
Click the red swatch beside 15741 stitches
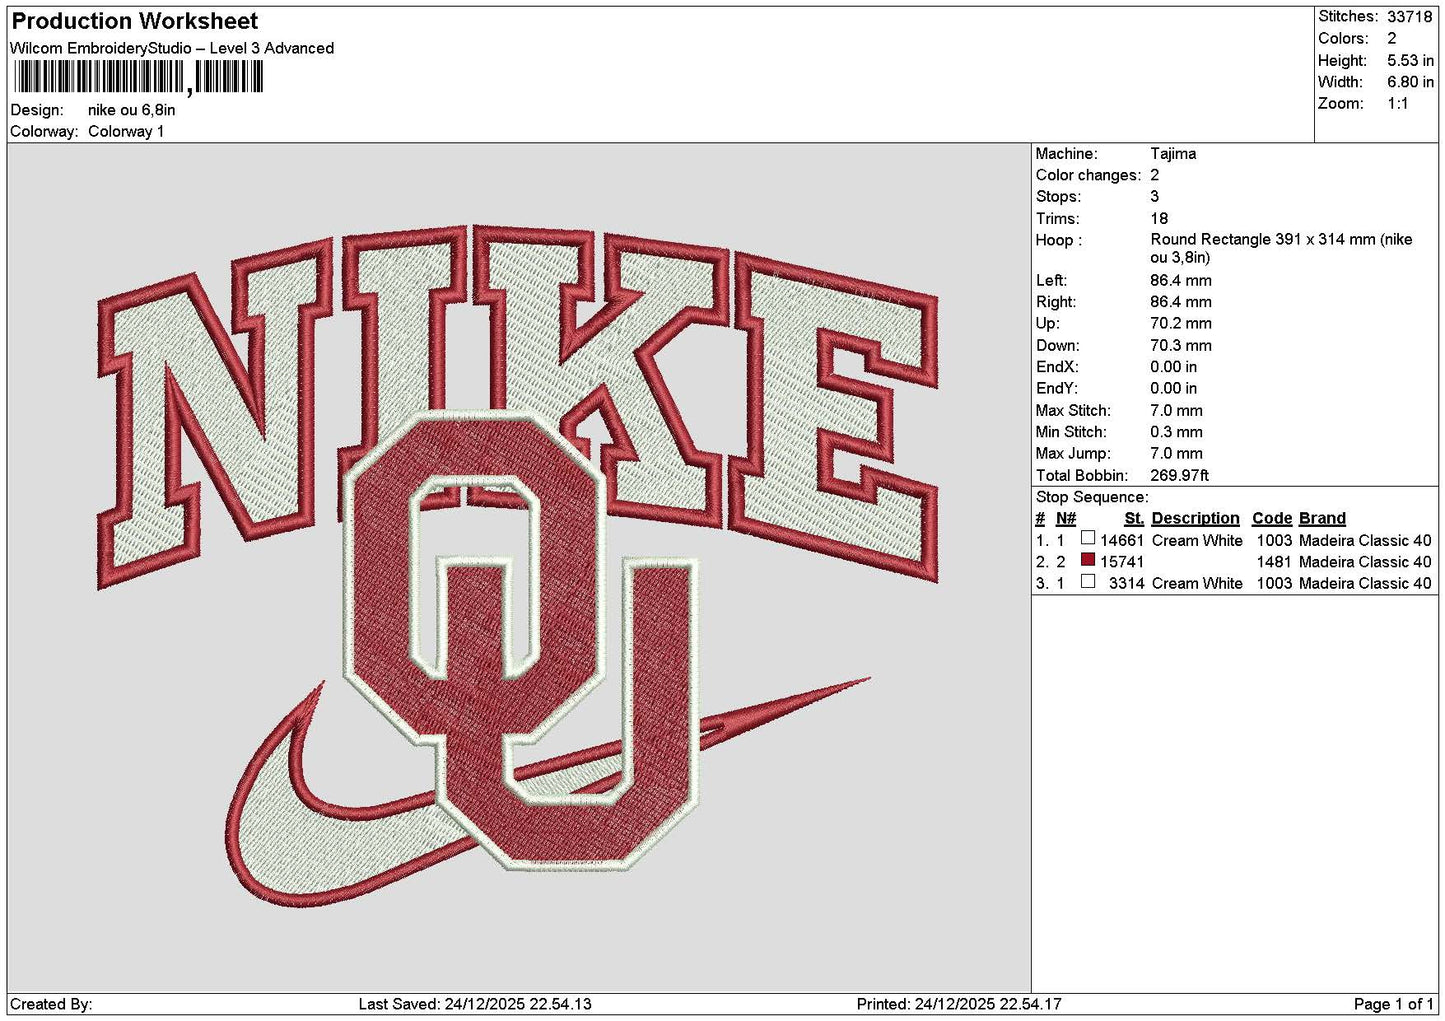1087,560
